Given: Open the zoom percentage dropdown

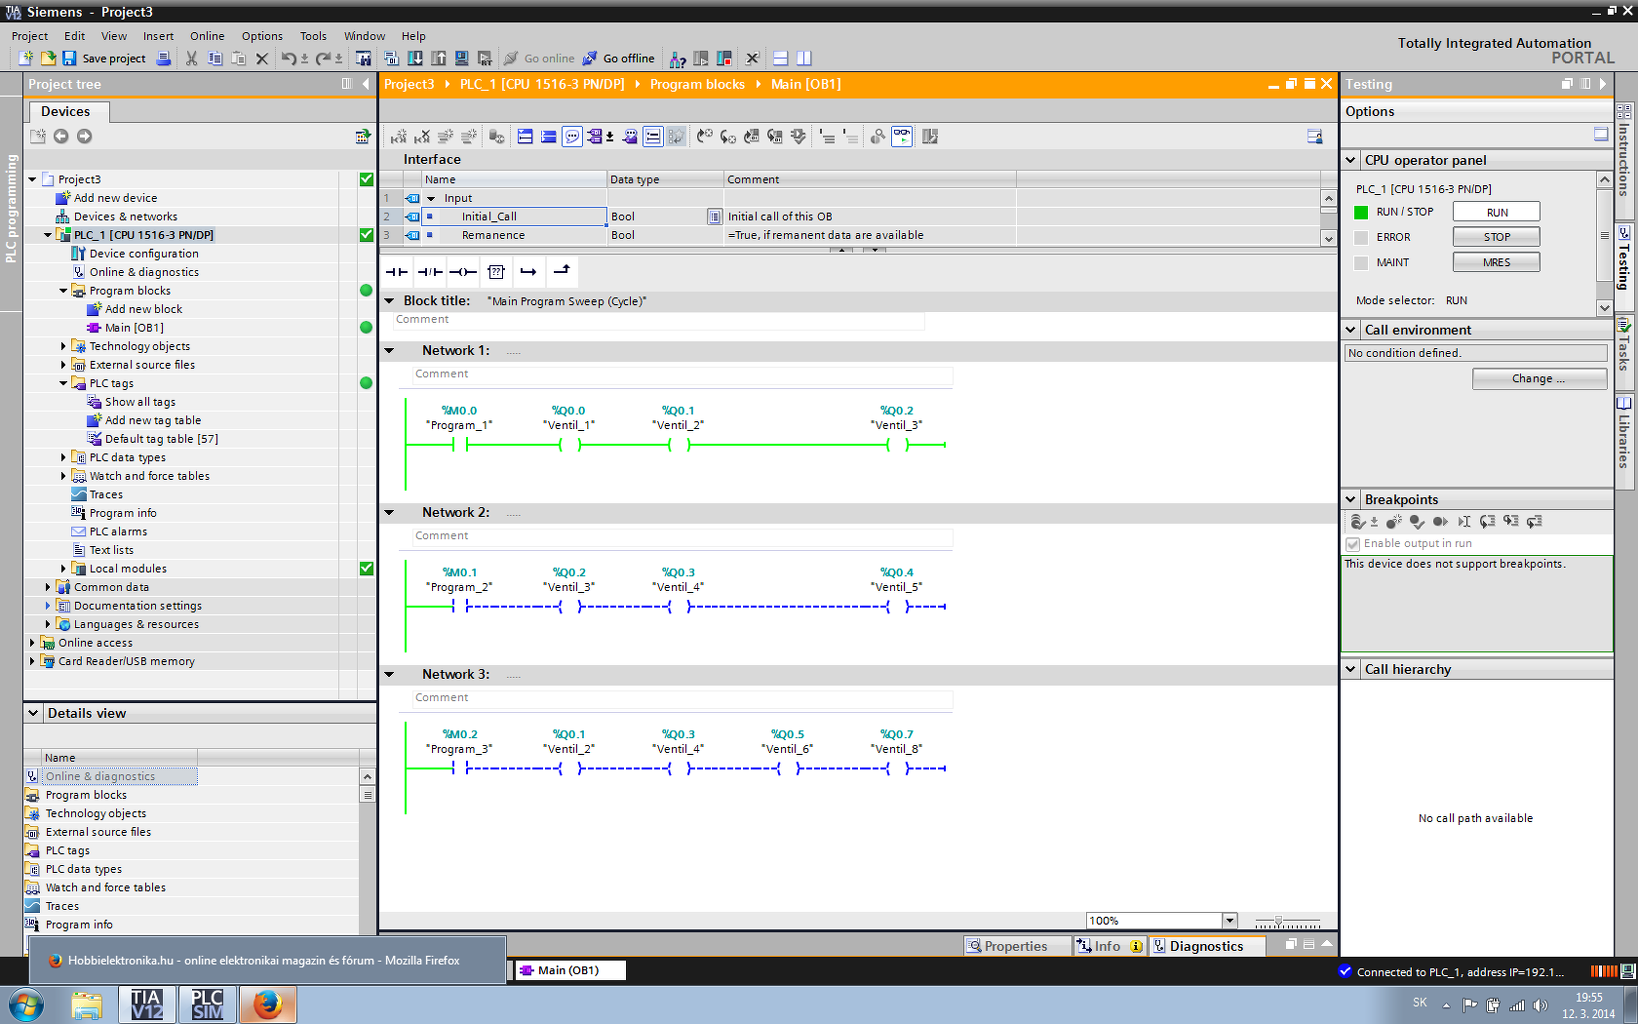Looking at the screenshot, I should tap(1230, 921).
